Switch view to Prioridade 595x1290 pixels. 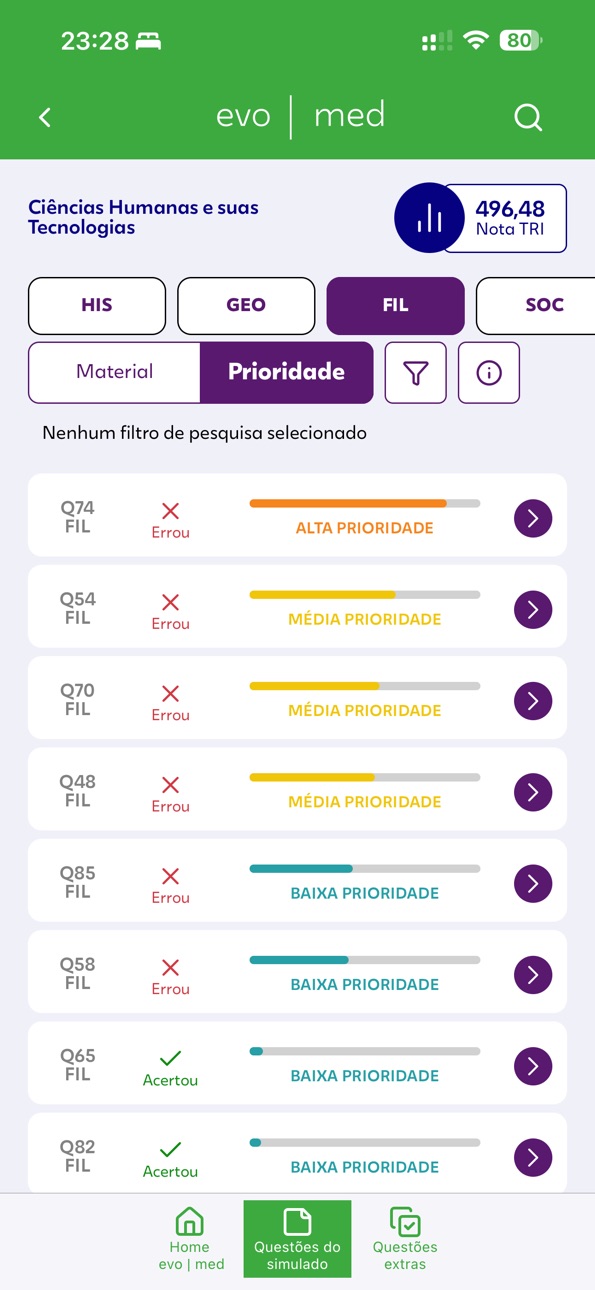click(287, 372)
